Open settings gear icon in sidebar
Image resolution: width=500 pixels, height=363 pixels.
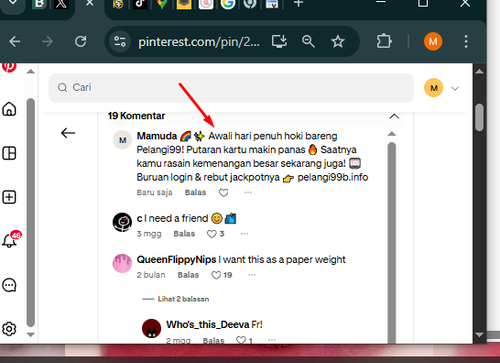(x=9, y=329)
